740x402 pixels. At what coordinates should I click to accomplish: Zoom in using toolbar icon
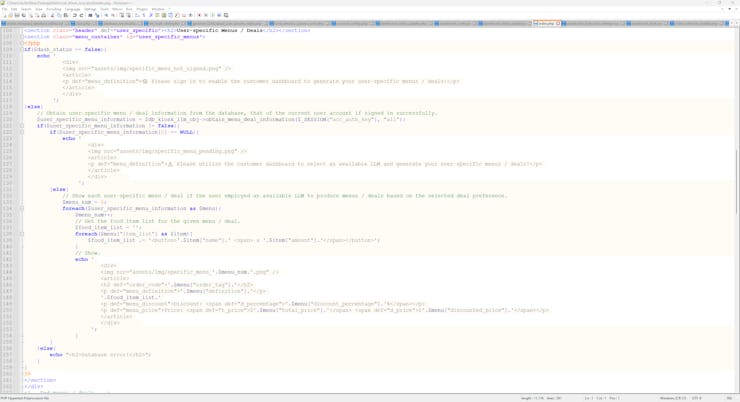point(106,15)
